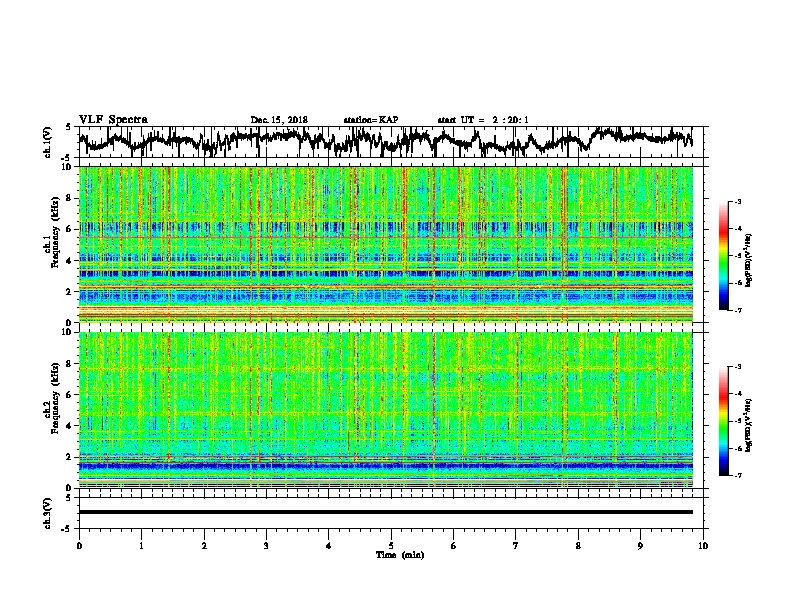Image resolution: width=792 pixels, height=612 pixels.
Task: Click time axis tick label "0"
Action: (79, 546)
